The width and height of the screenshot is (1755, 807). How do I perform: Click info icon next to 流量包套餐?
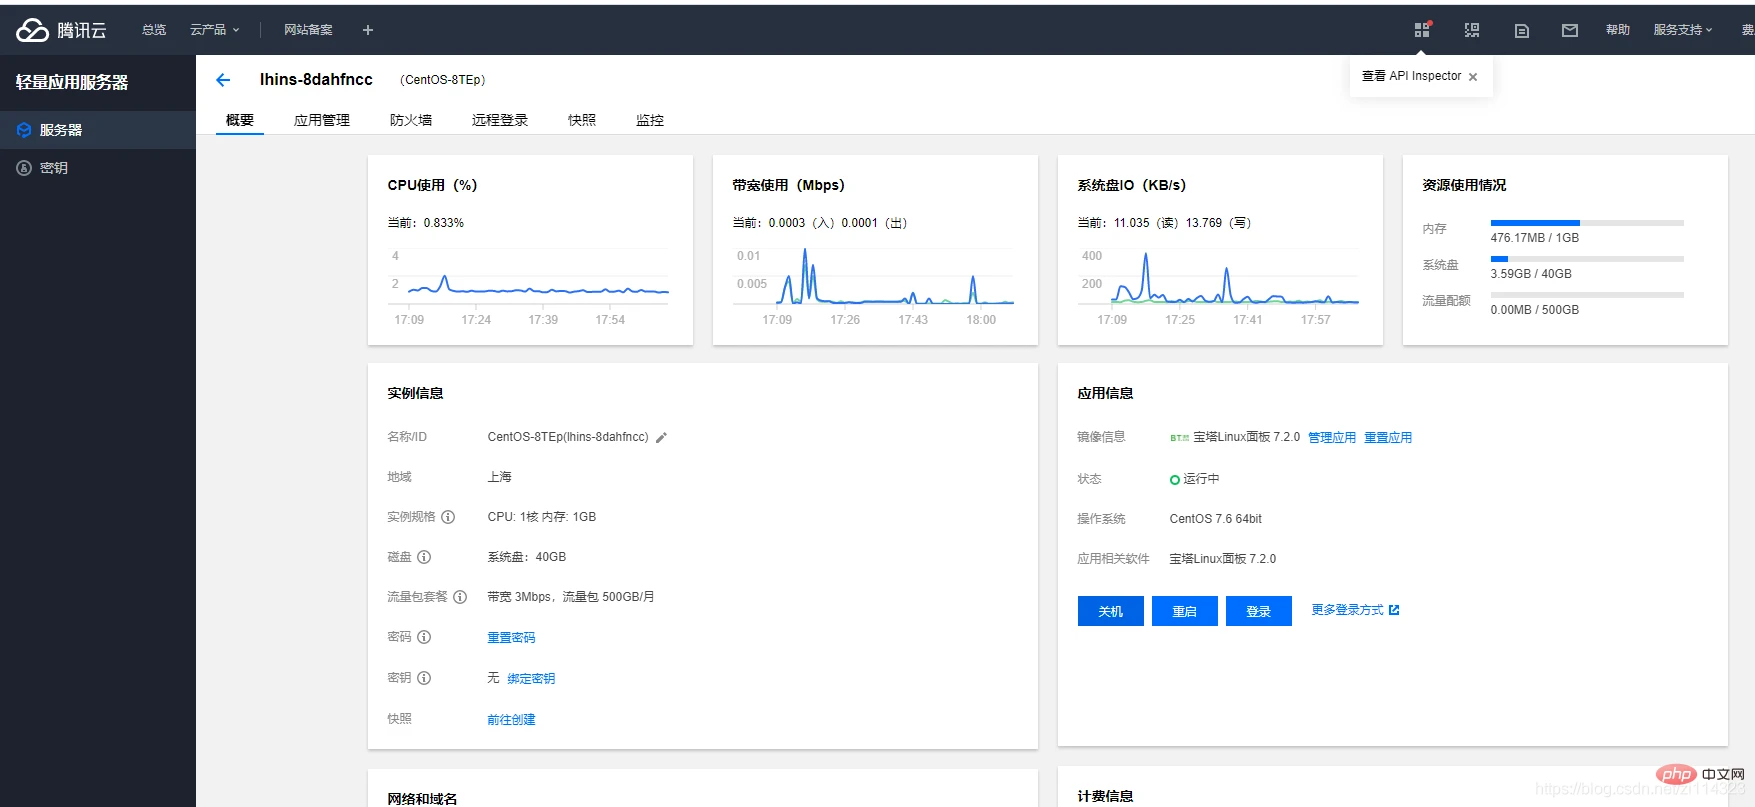[460, 597]
